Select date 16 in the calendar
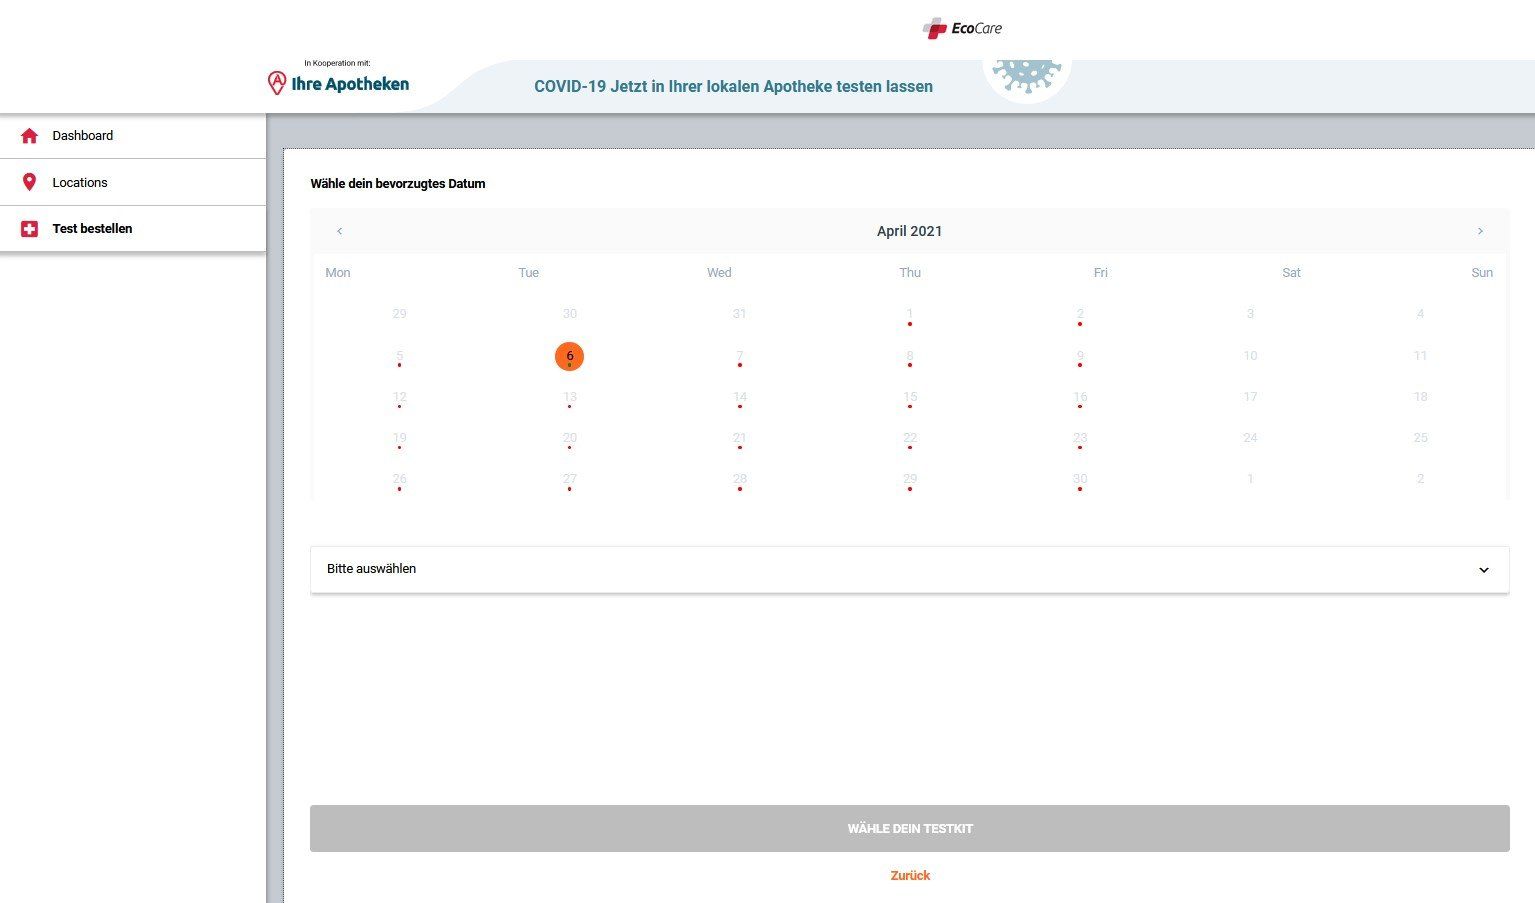This screenshot has width=1535, height=903. [x=1080, y=397]
